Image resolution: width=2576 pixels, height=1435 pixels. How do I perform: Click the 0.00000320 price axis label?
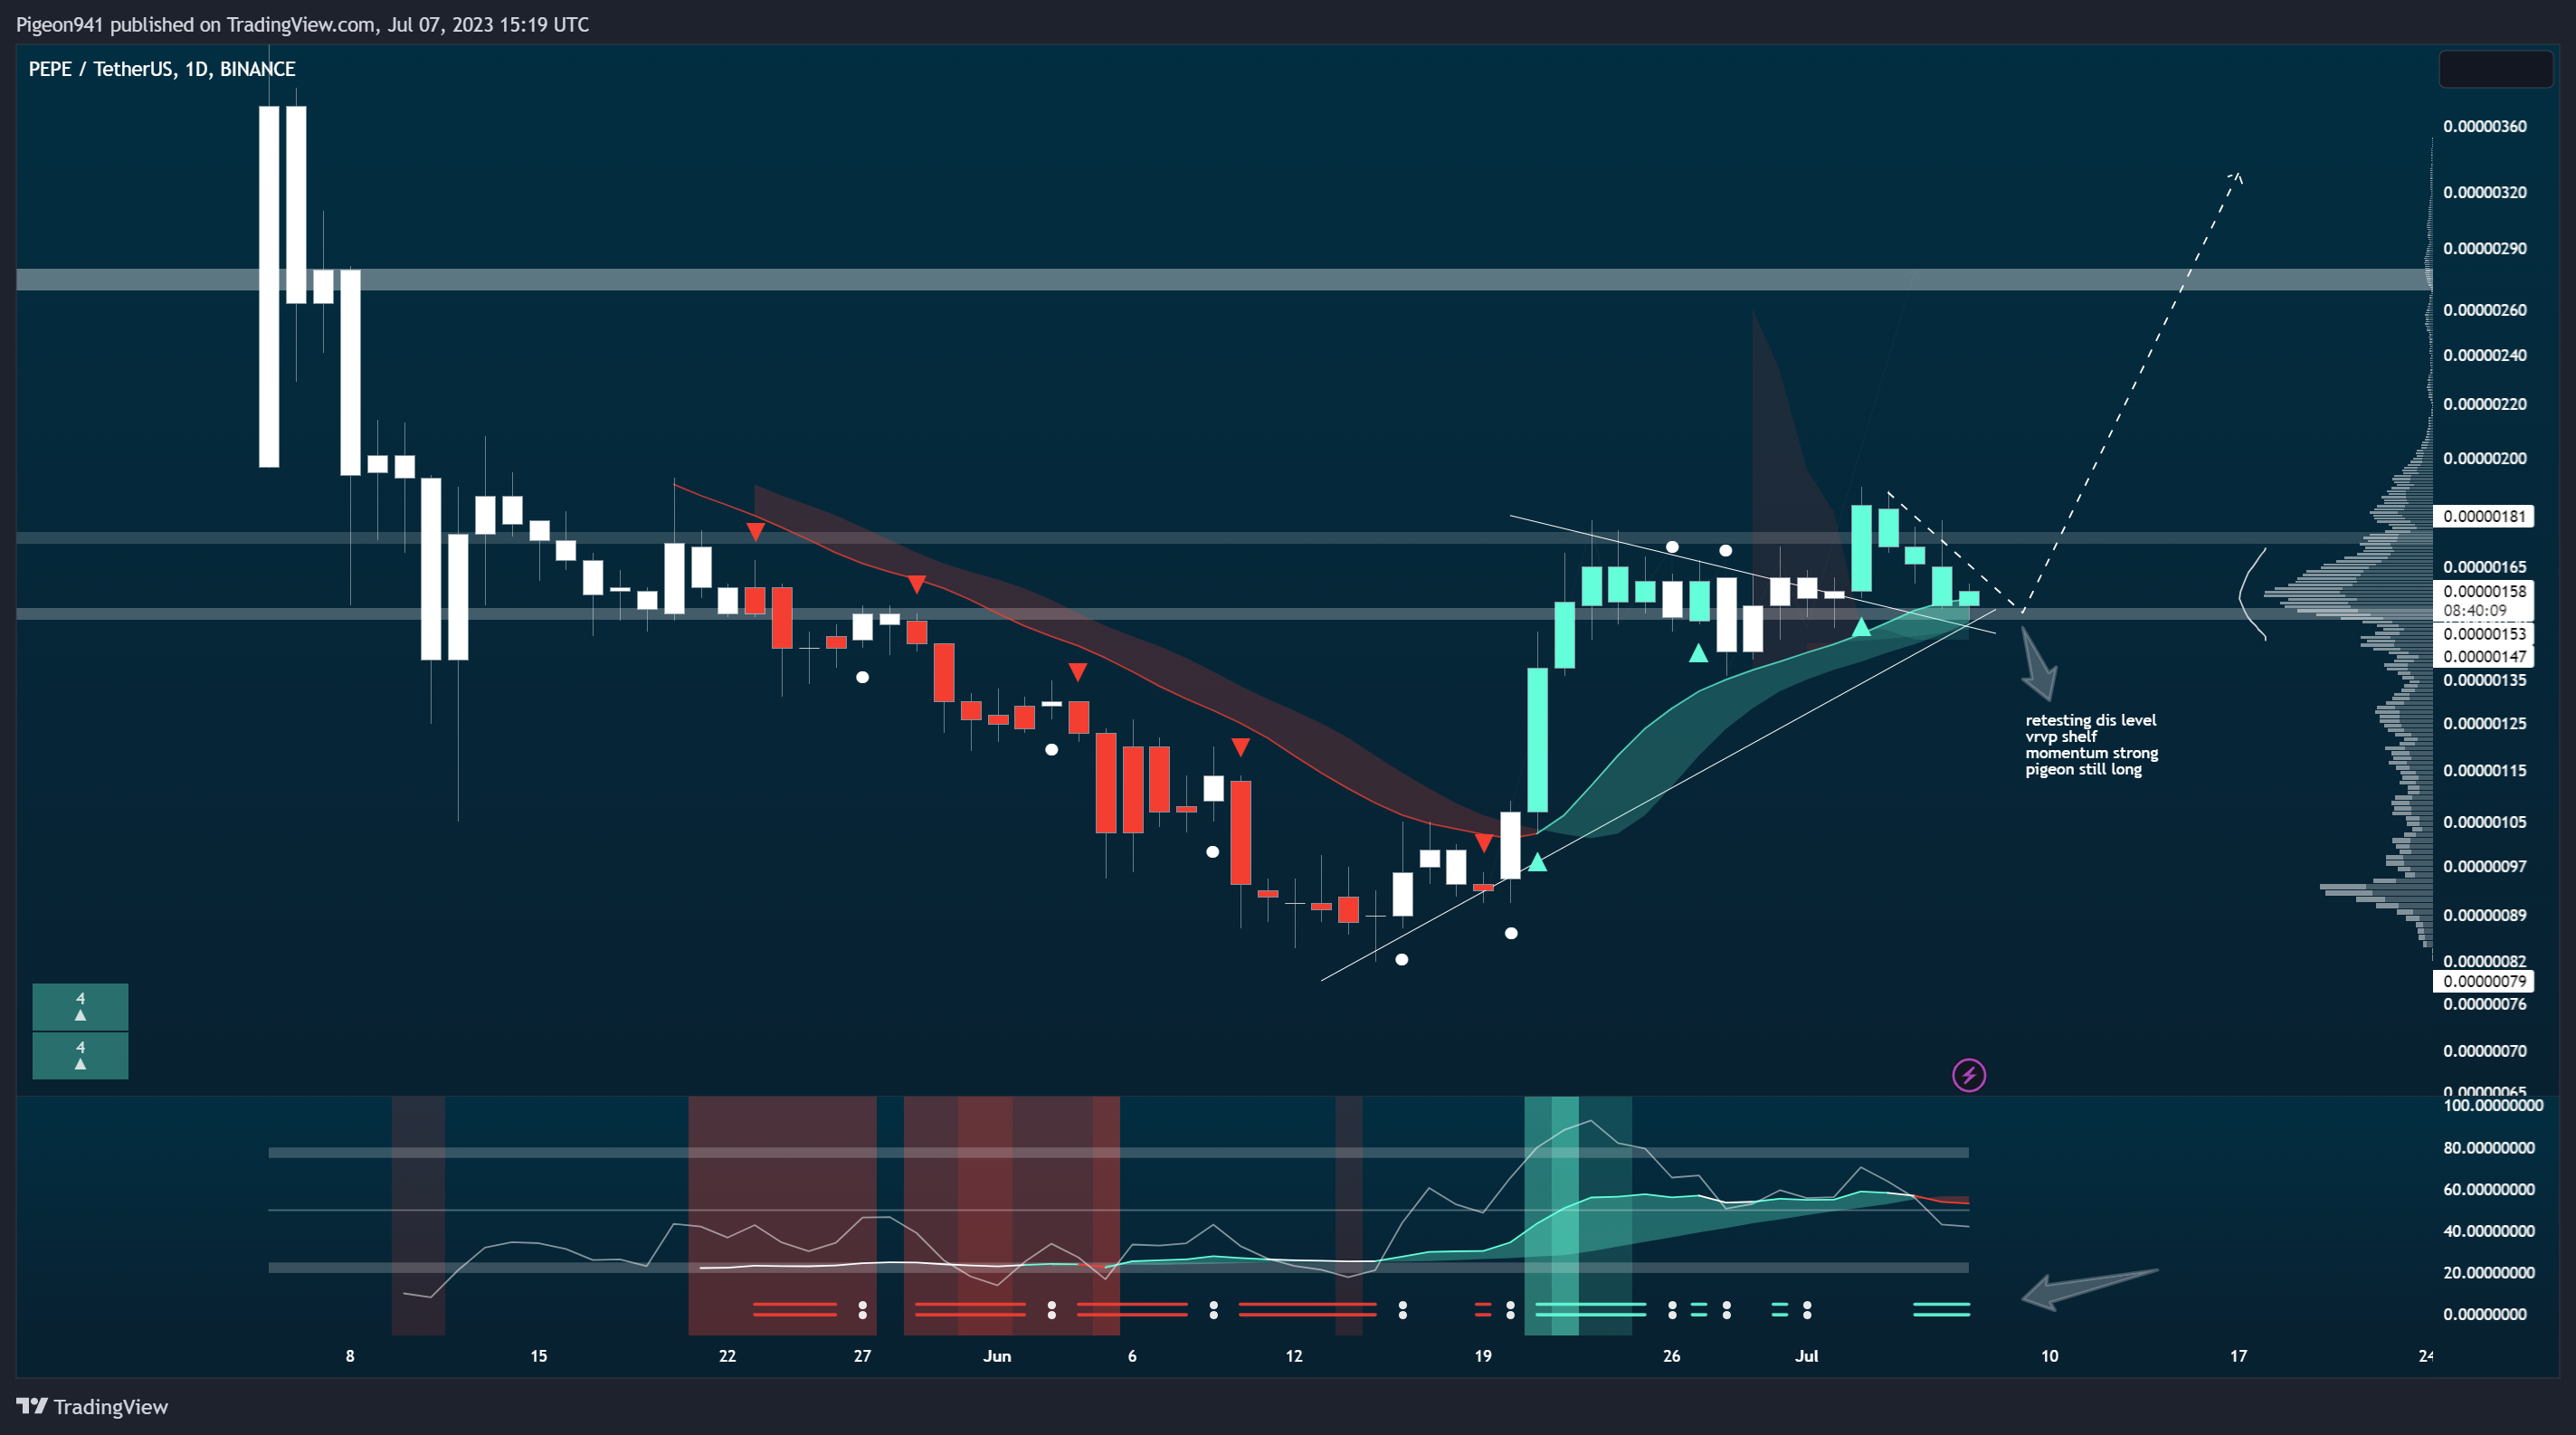pyautogui.click(x=2484, y=192)
